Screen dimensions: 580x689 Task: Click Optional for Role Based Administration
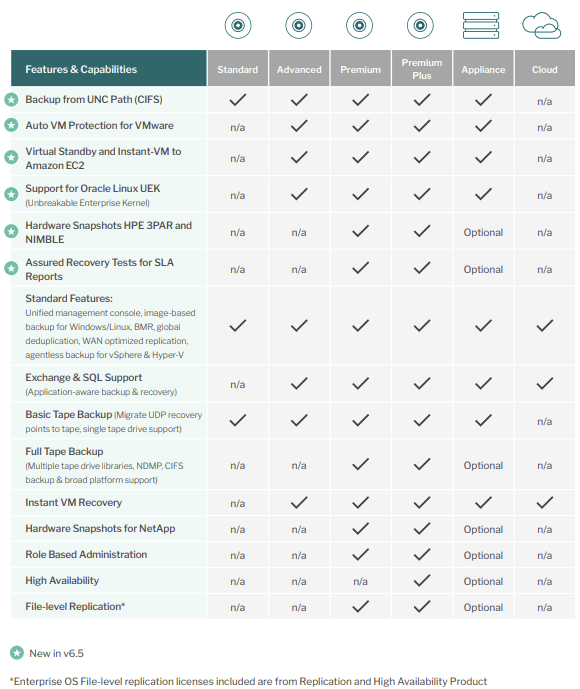pyautogui.click(x=483, y=555)
